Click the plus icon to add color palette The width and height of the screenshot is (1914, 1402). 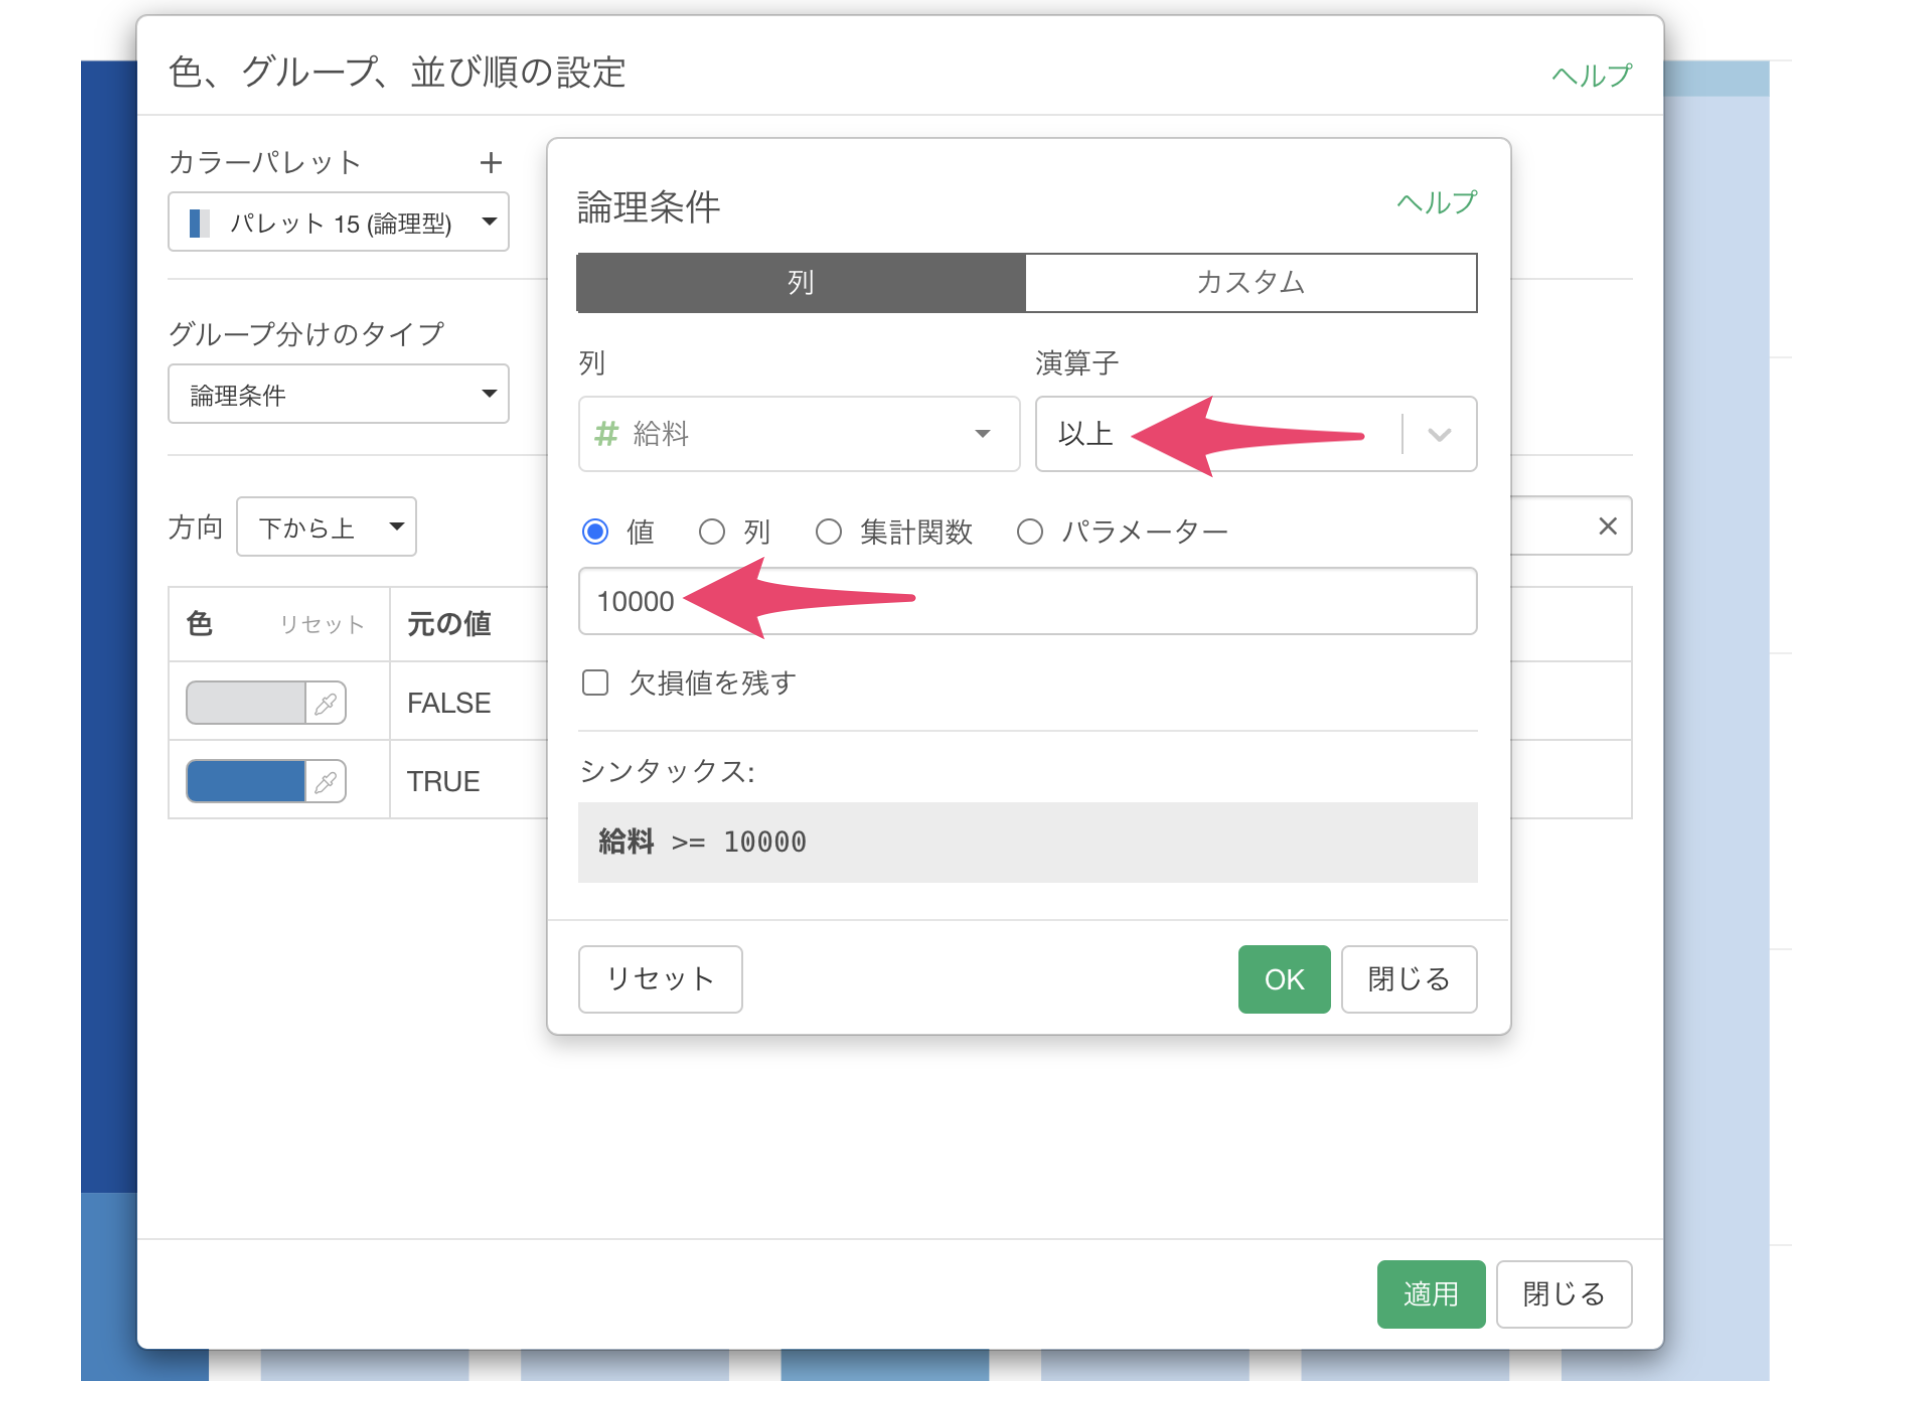[490, 162]
